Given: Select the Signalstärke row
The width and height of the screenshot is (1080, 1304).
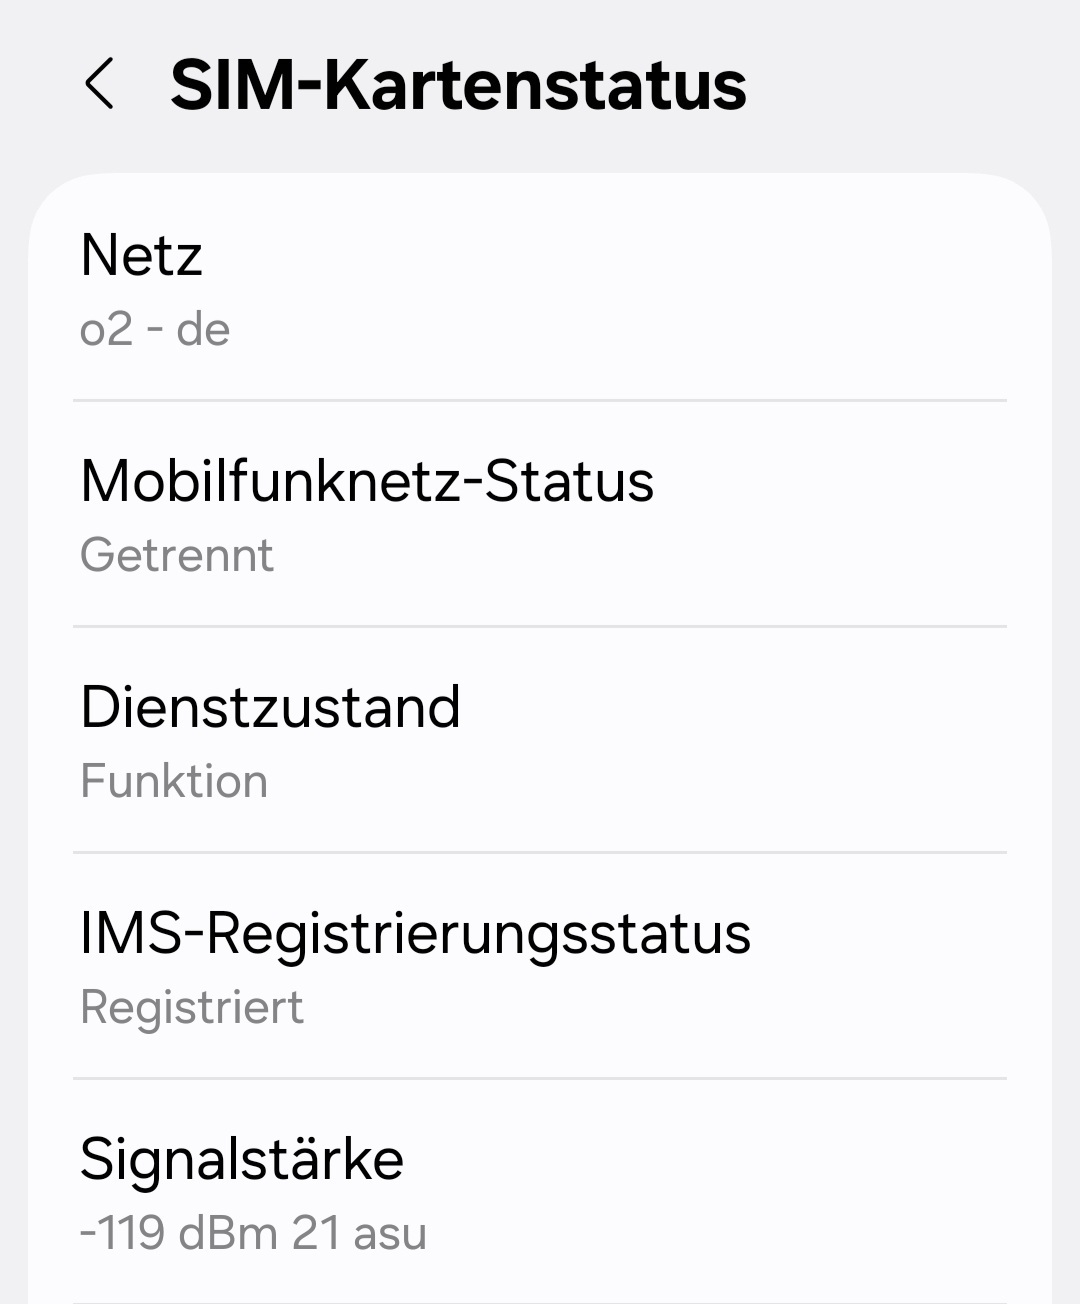Looking at the screenshot, I should [540, 1192].
